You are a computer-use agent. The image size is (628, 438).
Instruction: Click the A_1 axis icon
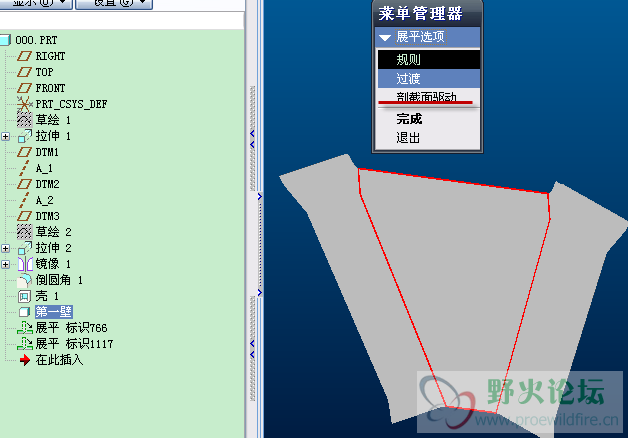tap(24, 168)
